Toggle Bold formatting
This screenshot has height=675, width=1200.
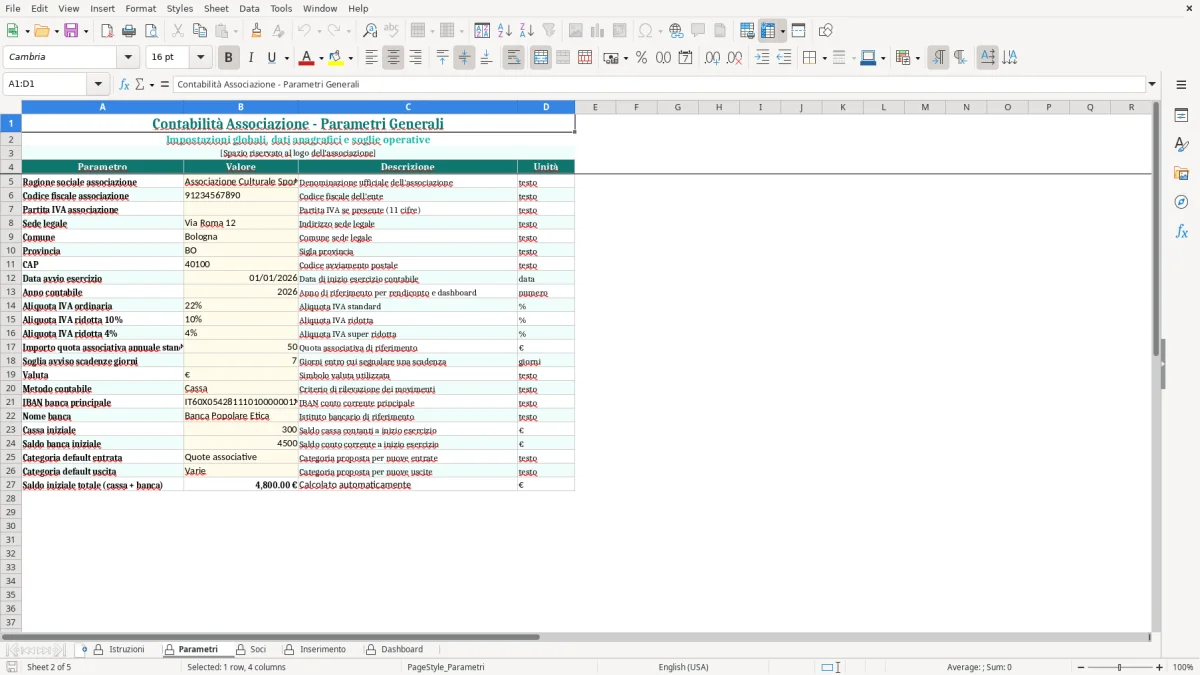click(x=229, y=58)
